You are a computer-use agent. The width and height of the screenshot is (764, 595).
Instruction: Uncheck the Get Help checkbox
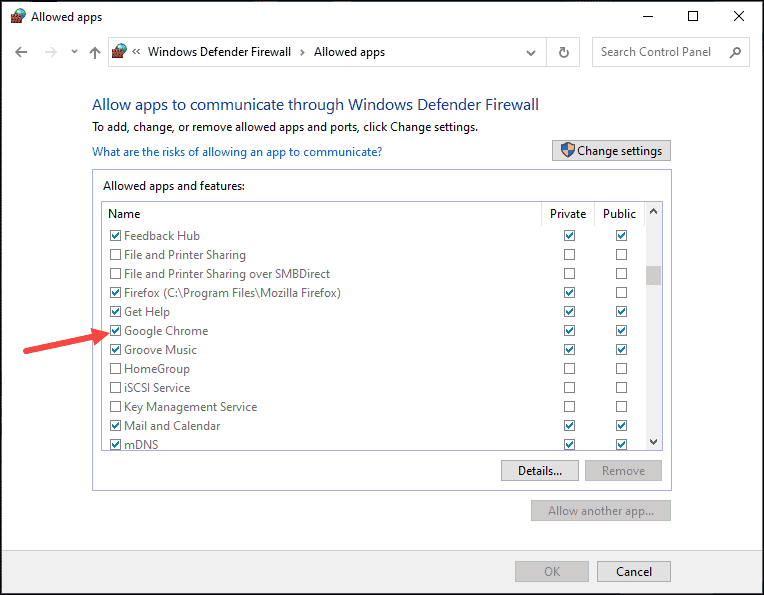coord(115,312)
